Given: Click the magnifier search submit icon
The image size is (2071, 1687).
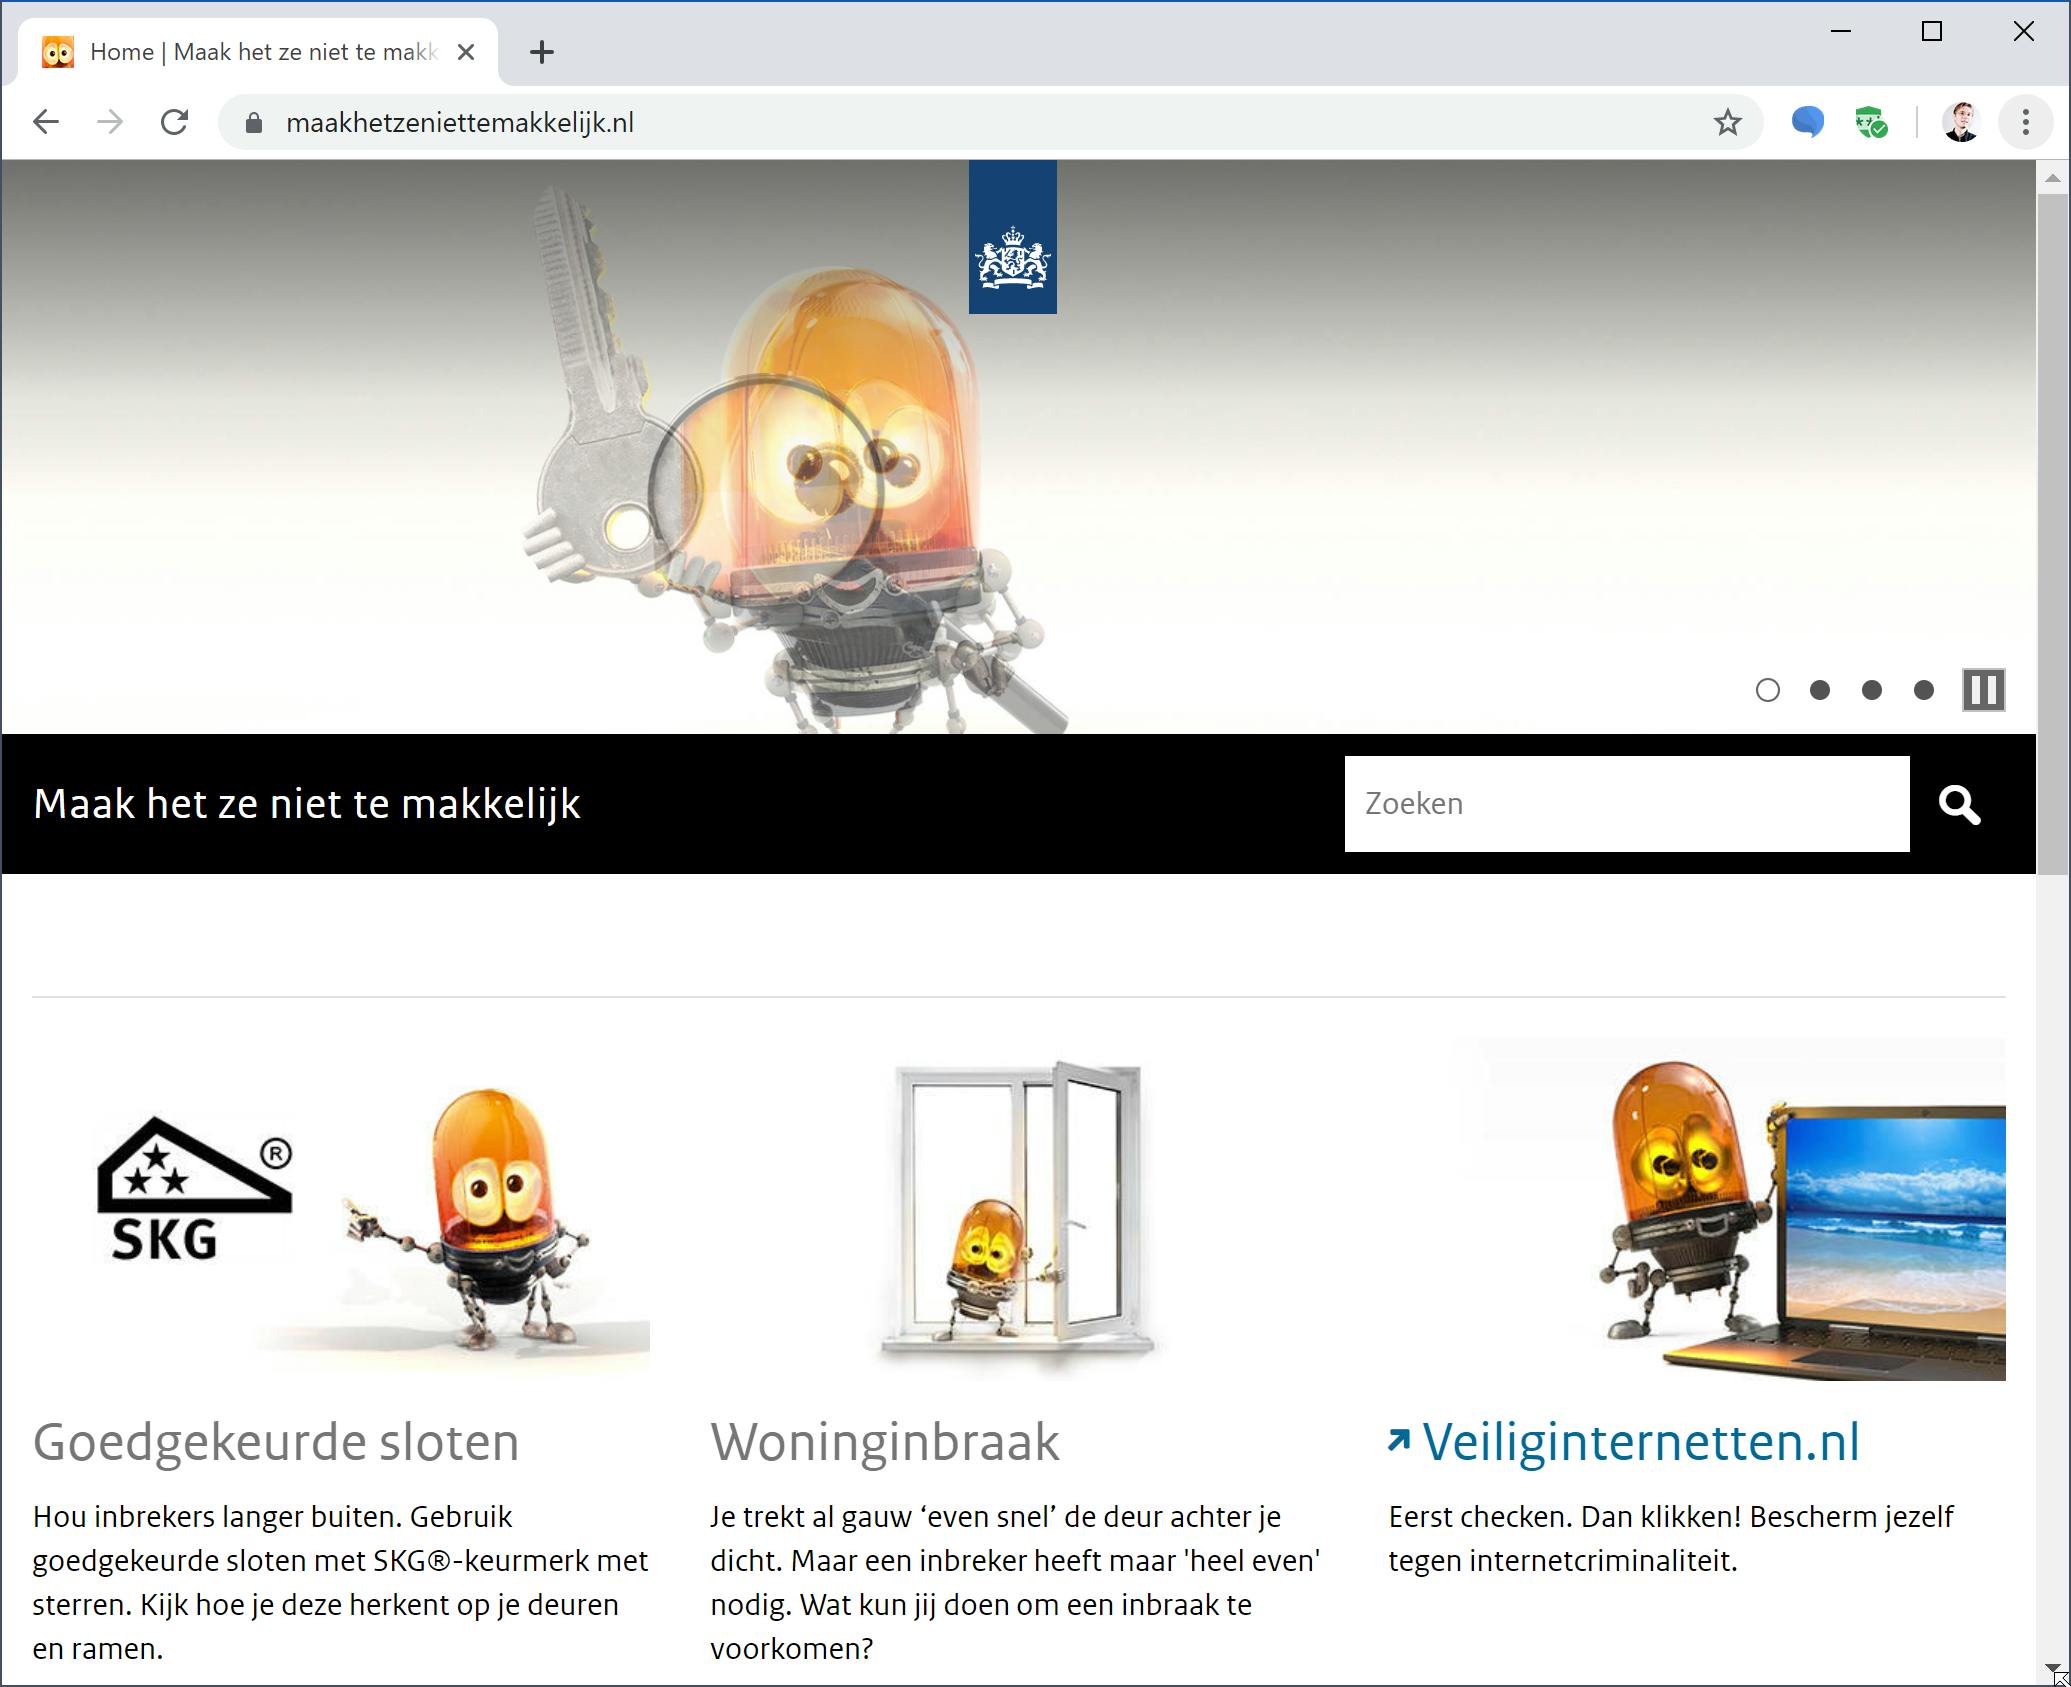Looking at the screenshot, I should [x=1959, y=804].
